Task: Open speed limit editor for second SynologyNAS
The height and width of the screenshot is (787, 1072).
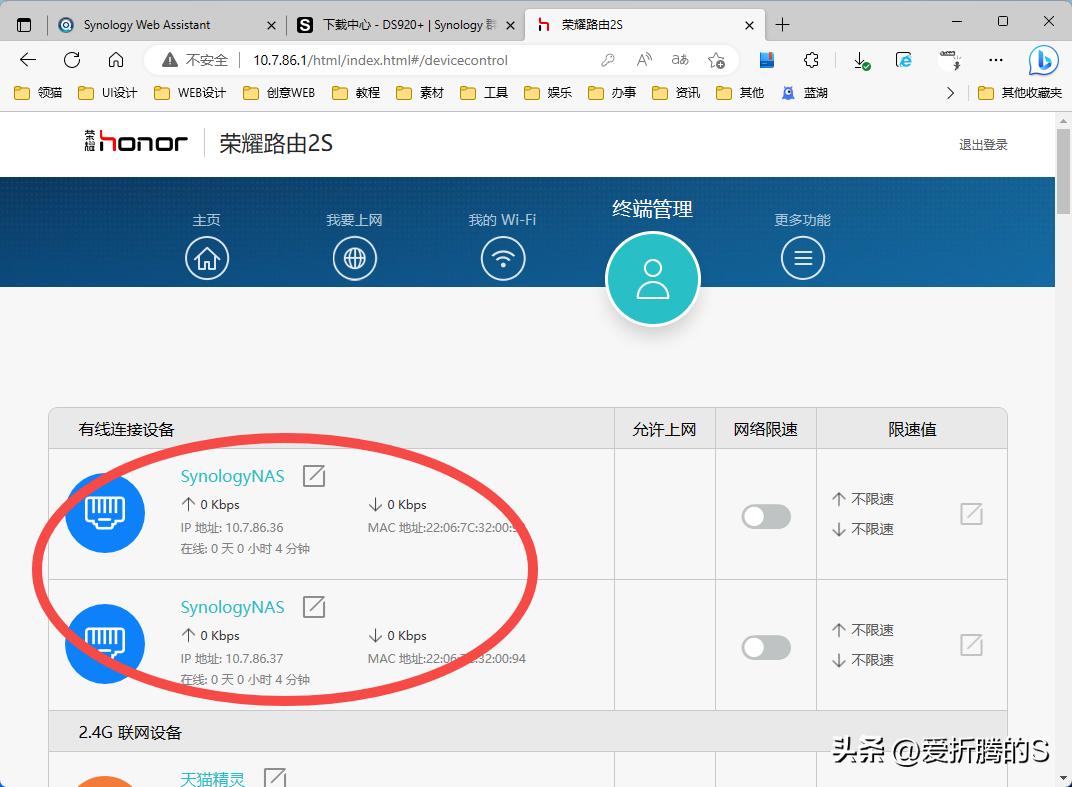Action: click(971, 645)
